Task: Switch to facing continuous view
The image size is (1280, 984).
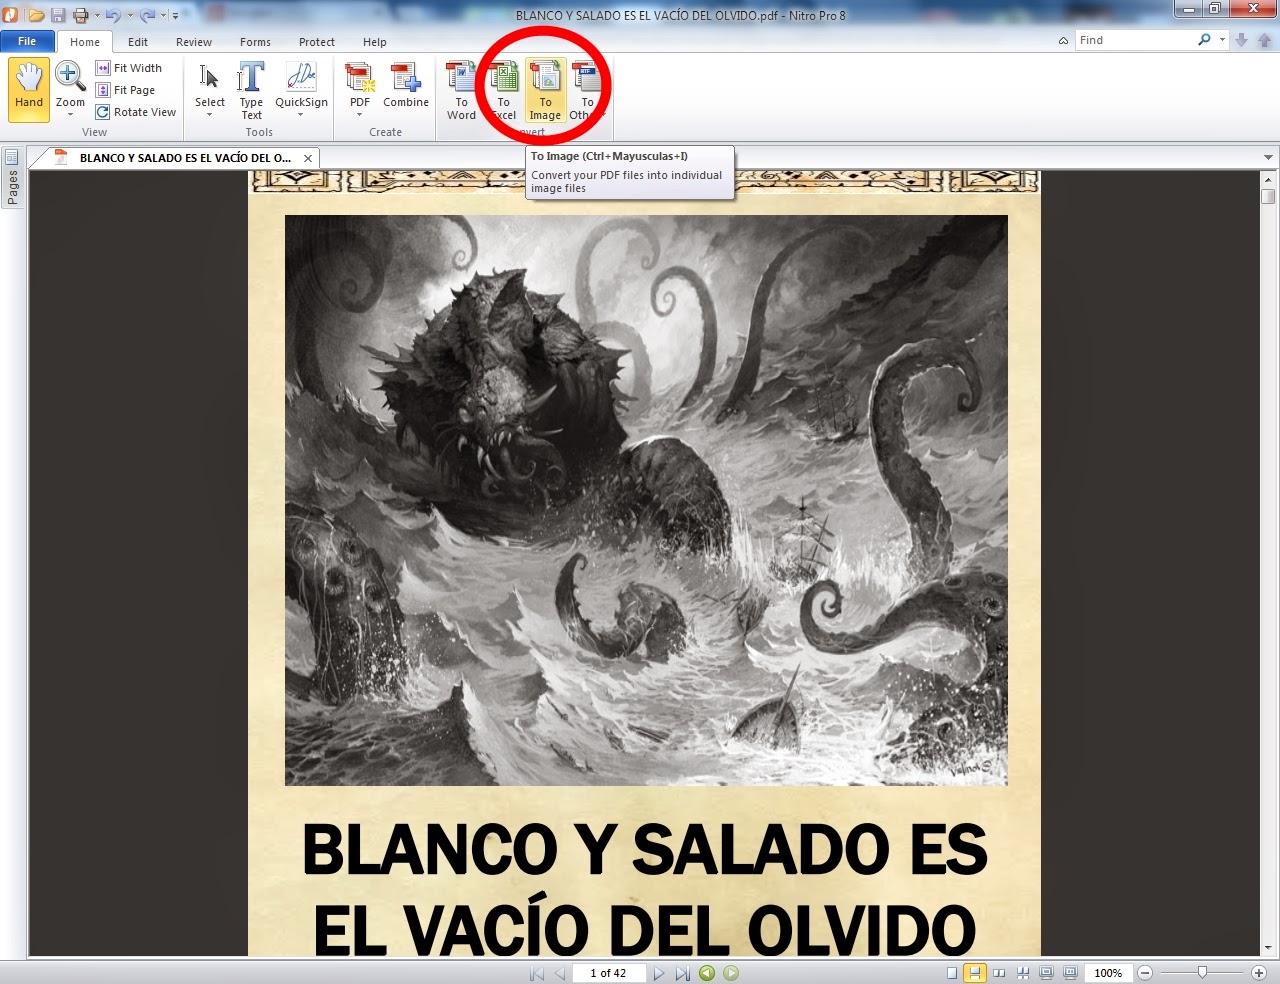Action: pos(1023,973)
